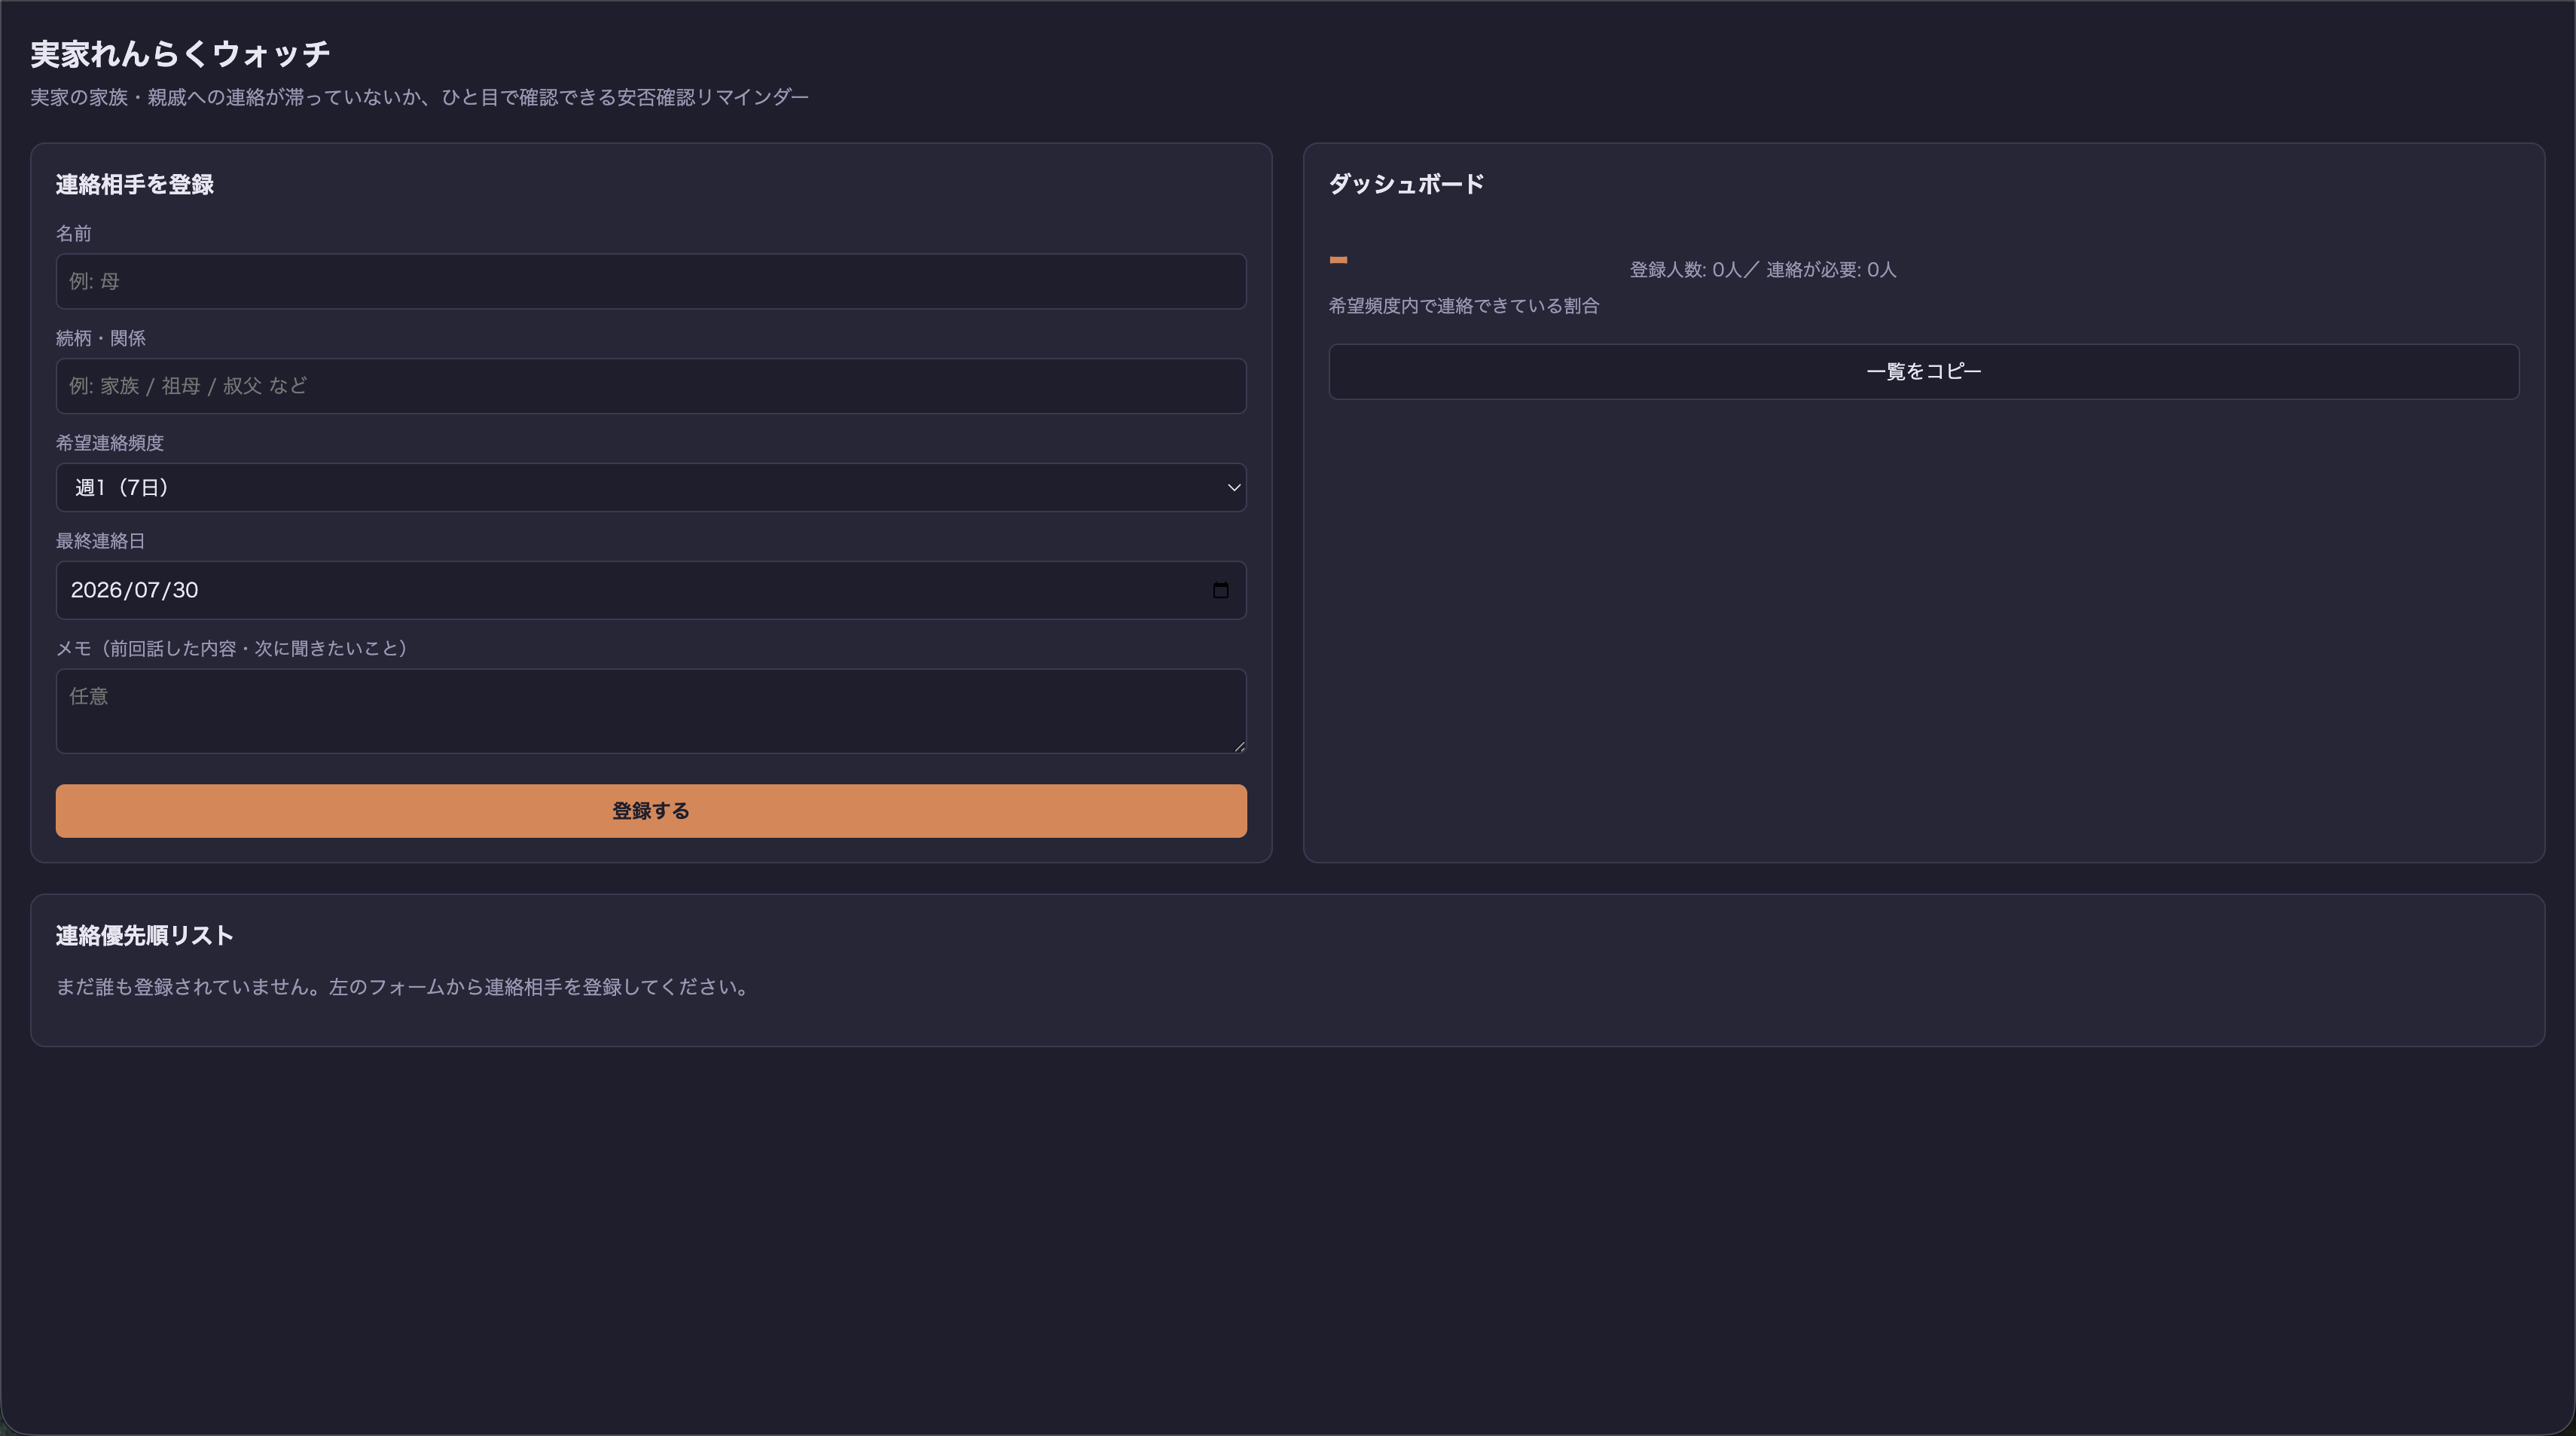Click the 希望頻度内で連絡できている割合 caption
This screenshot has width=2576, height=1436.
pos(1463,306)
